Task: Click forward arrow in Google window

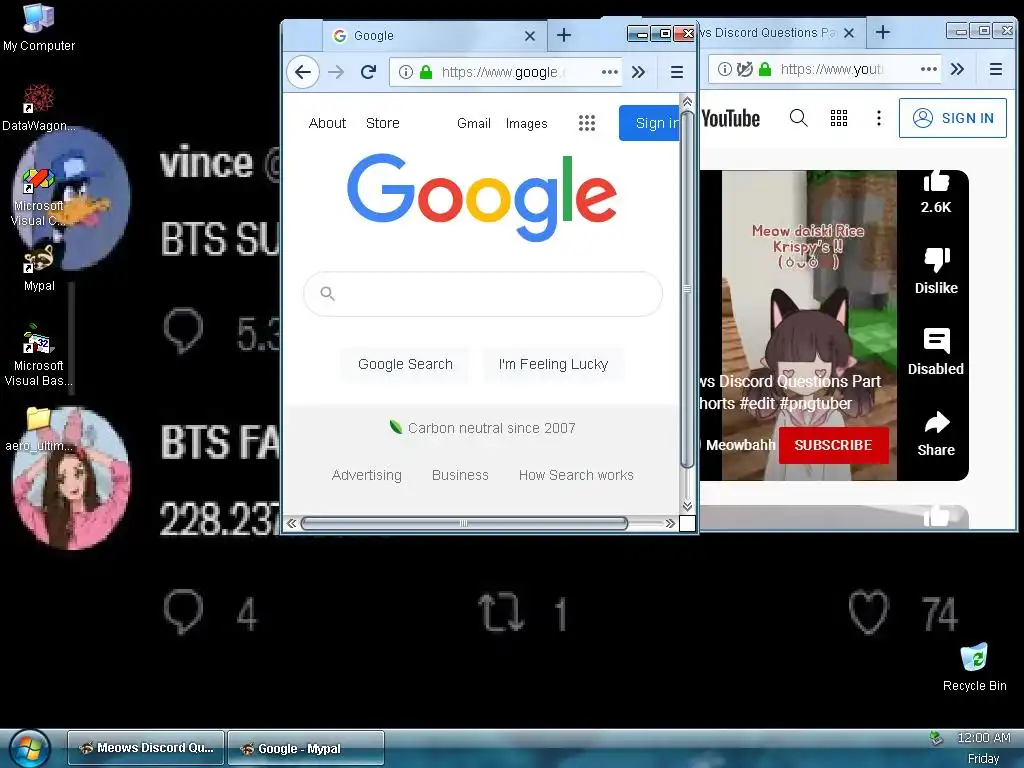Action: [336, 72]
